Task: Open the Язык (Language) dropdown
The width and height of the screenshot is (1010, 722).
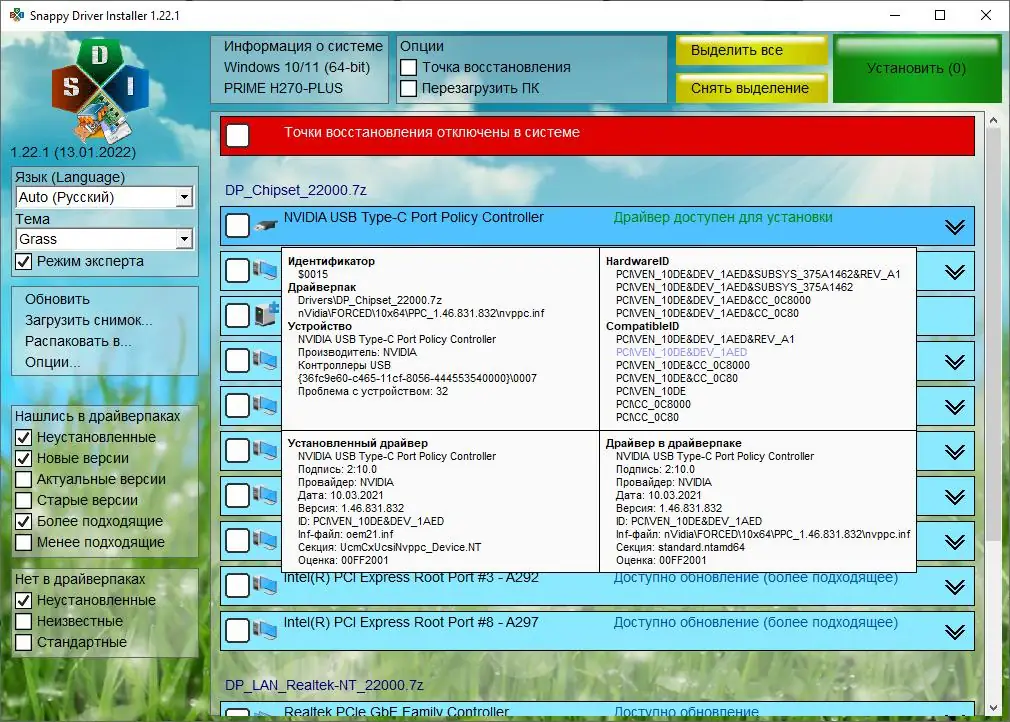Action: (x=183, y=197)
